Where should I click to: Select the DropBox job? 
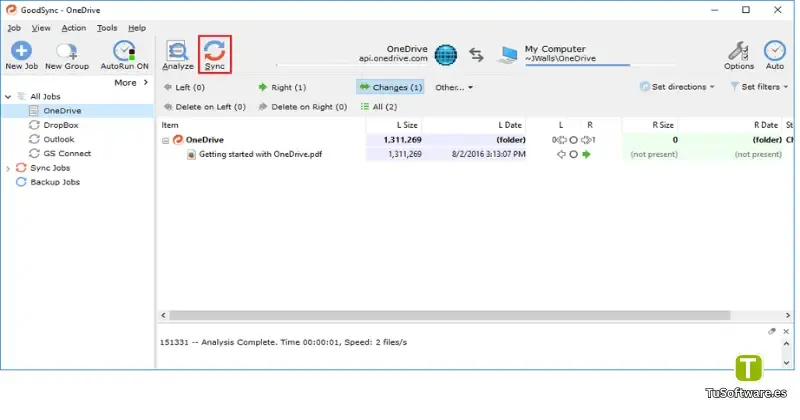(61, 125)
